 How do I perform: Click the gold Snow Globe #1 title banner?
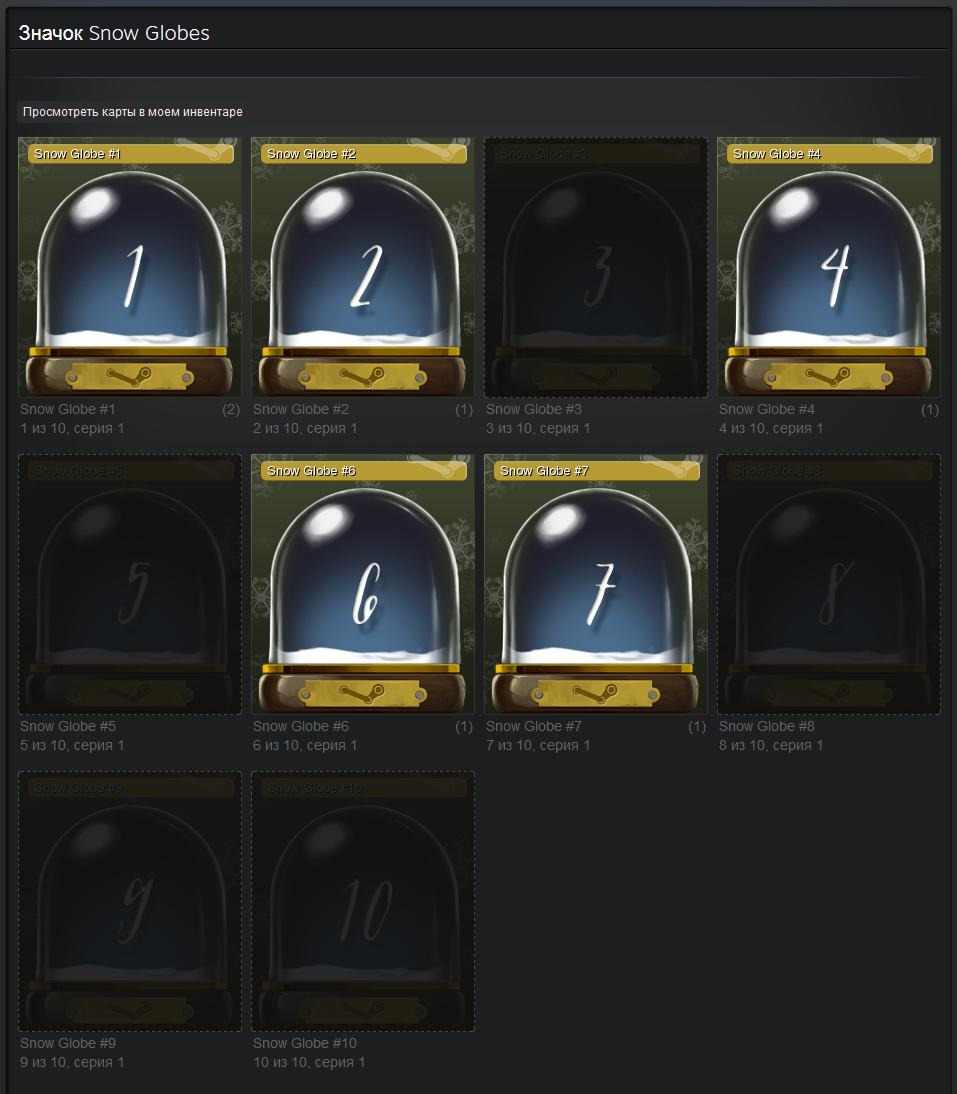(130, 153)
